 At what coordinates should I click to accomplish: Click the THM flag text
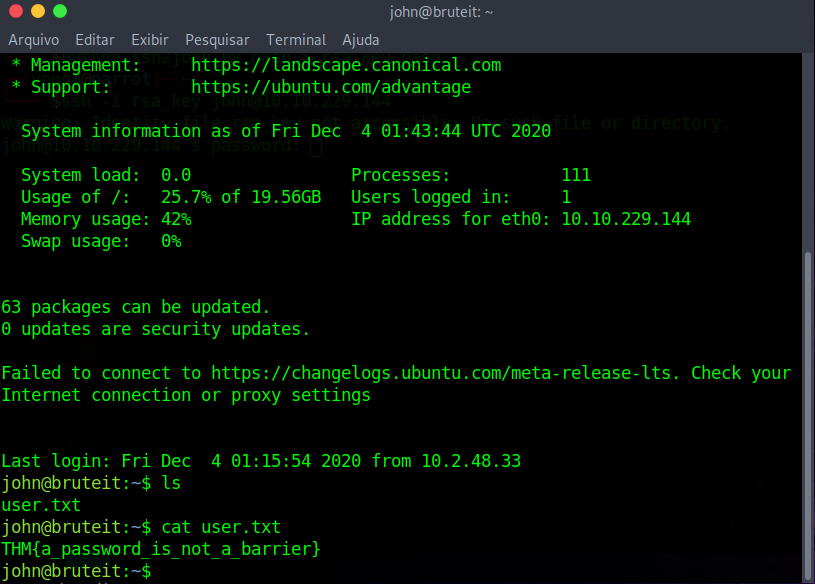(160, 548)
